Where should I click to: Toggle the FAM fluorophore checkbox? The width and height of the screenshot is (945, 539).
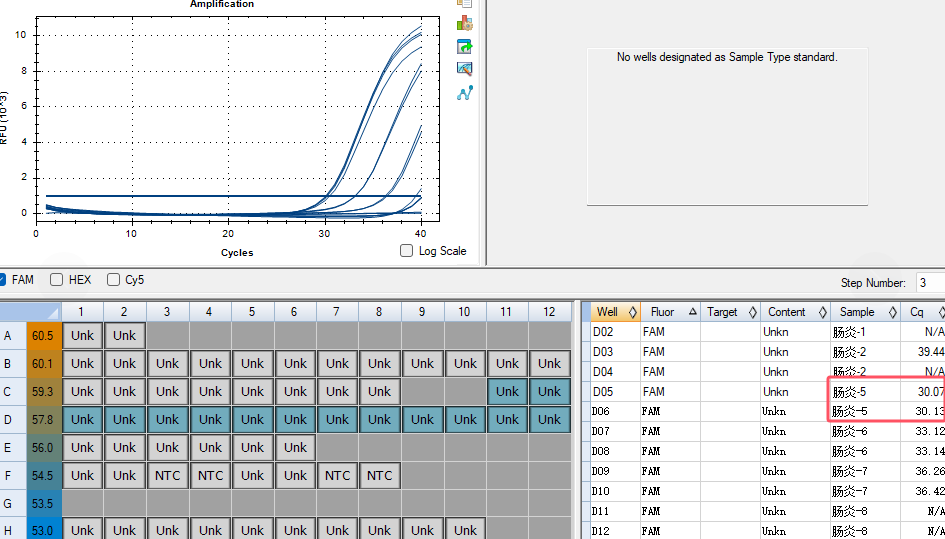point(2,280)
